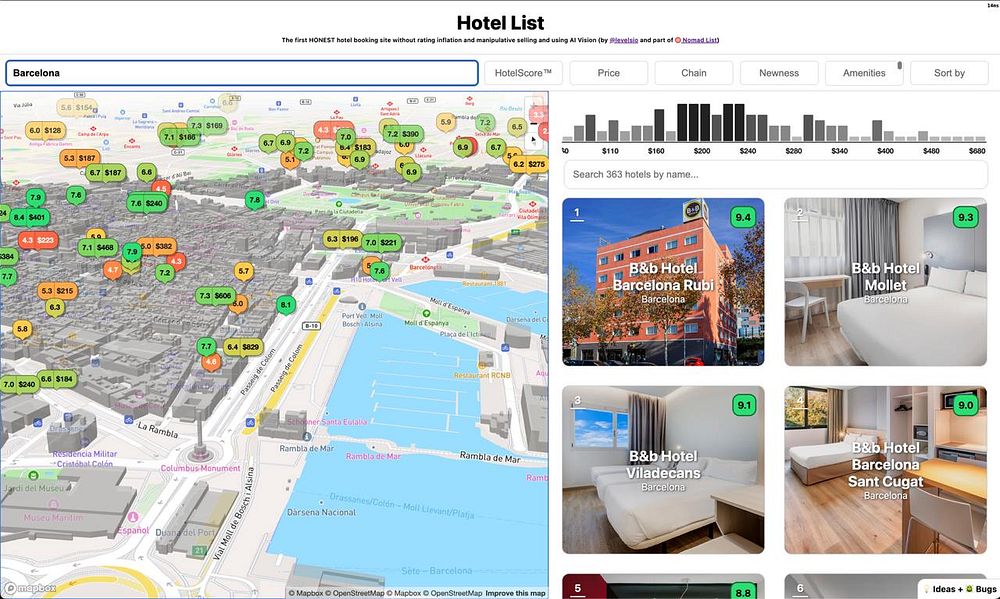Open B&b Hotel Barcelona Sant Cugat card
The height and width of the screenshot is (599, 1000).
click(x=885, y=470)
